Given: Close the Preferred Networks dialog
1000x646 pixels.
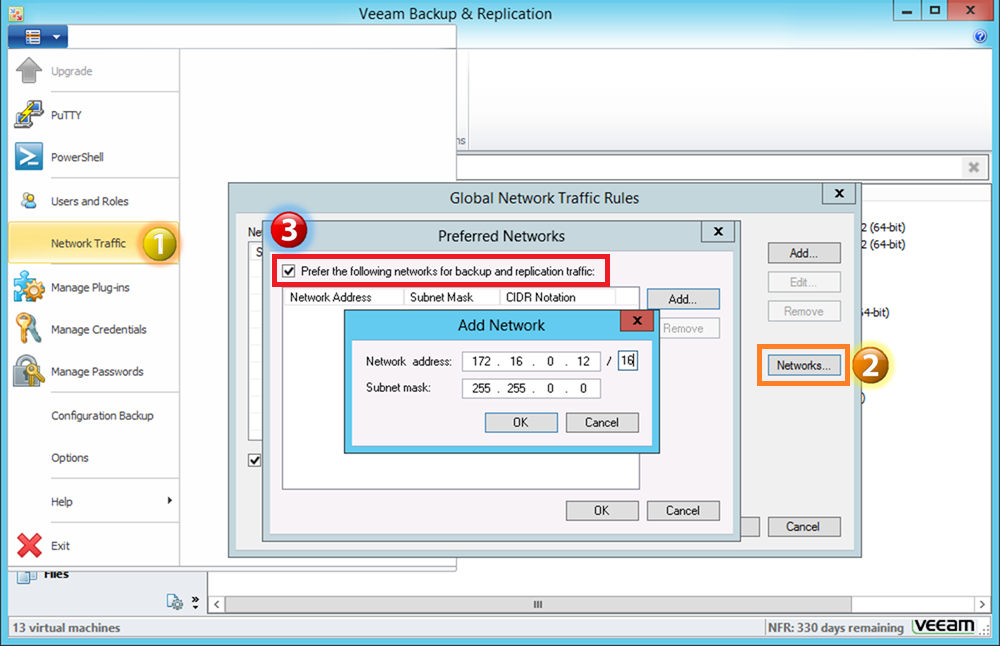Looking at the screenshot, I should click(718, 231).
